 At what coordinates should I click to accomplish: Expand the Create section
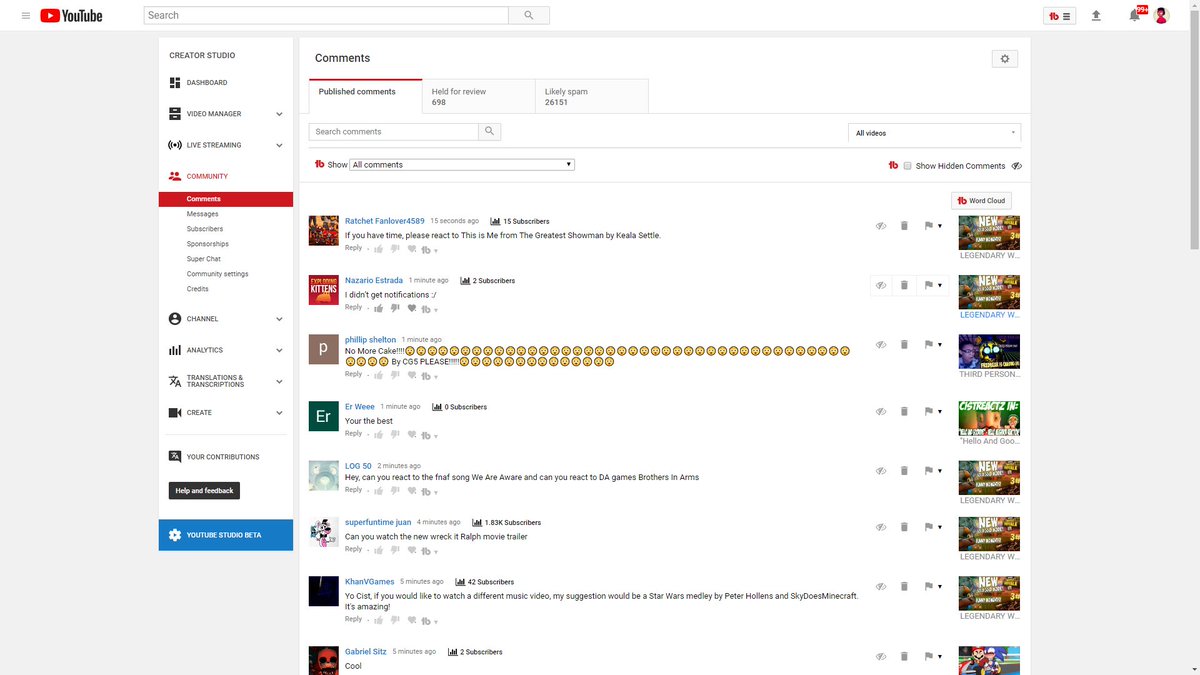tap(279, 412)
